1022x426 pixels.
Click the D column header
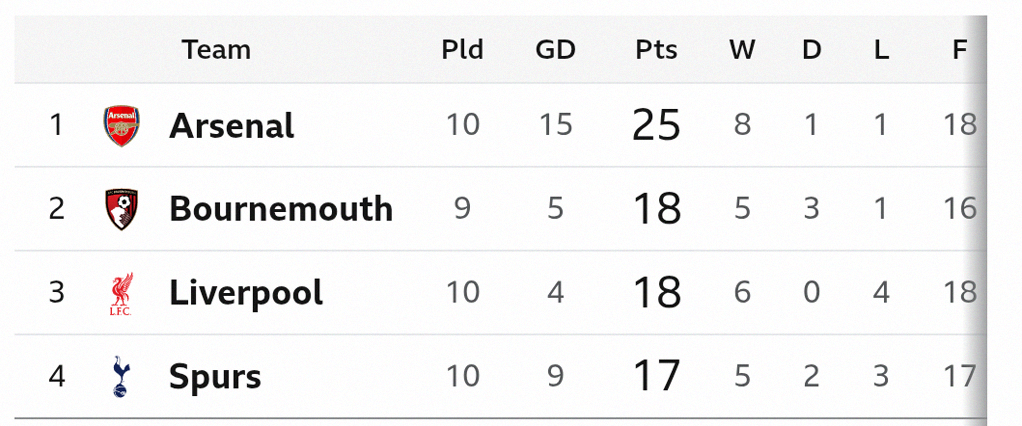(x=811, y=50)
